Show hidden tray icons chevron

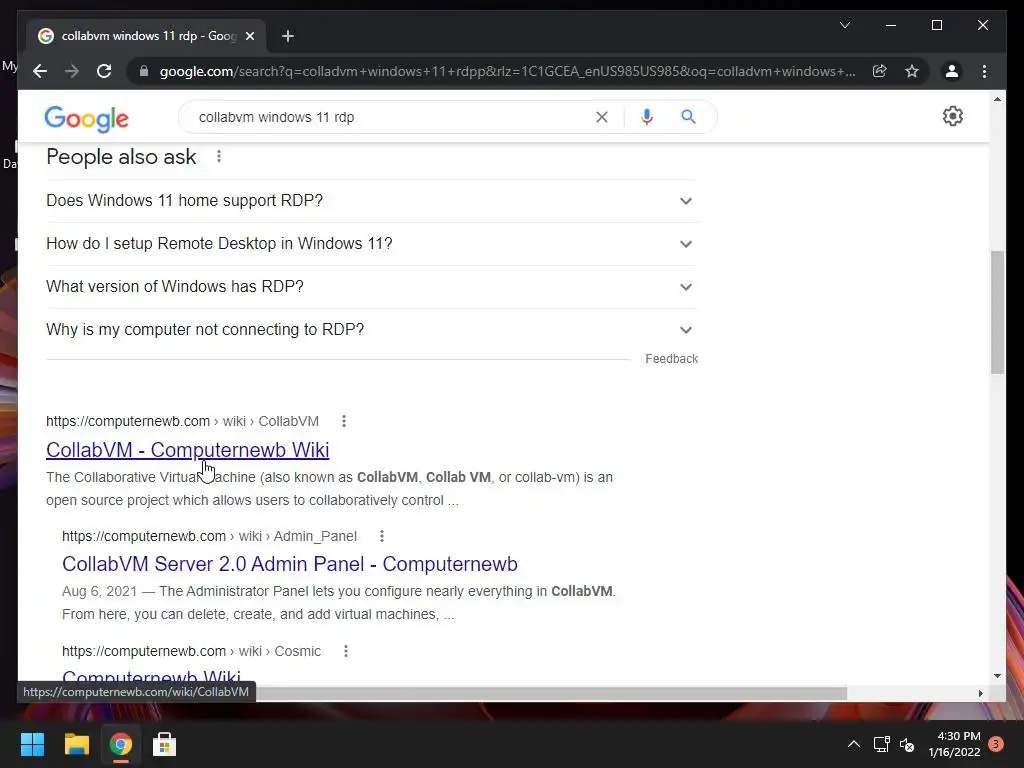pos(854,744)
